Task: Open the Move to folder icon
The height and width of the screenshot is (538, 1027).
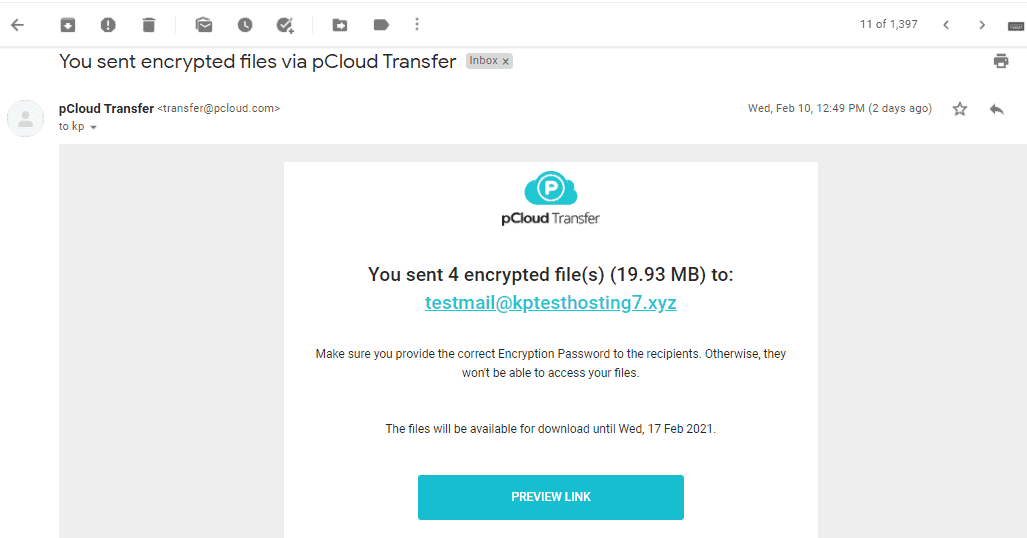Action: pos(340,25)
